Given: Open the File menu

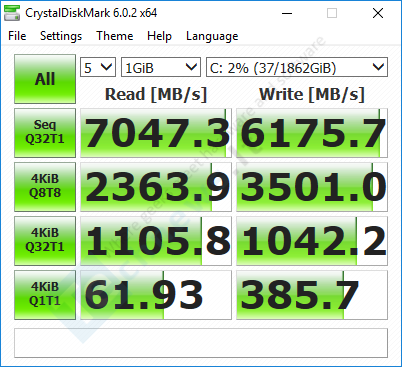Looking at the screenshot, I should (x=17, y=36).
